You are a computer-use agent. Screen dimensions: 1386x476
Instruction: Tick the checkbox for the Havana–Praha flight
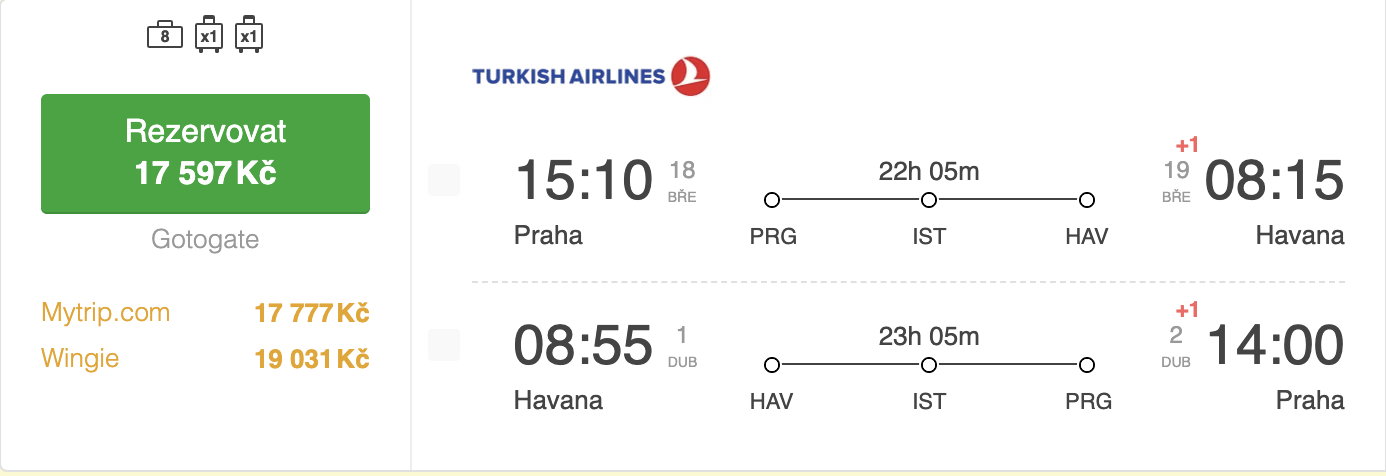click(x=444, y=345)
